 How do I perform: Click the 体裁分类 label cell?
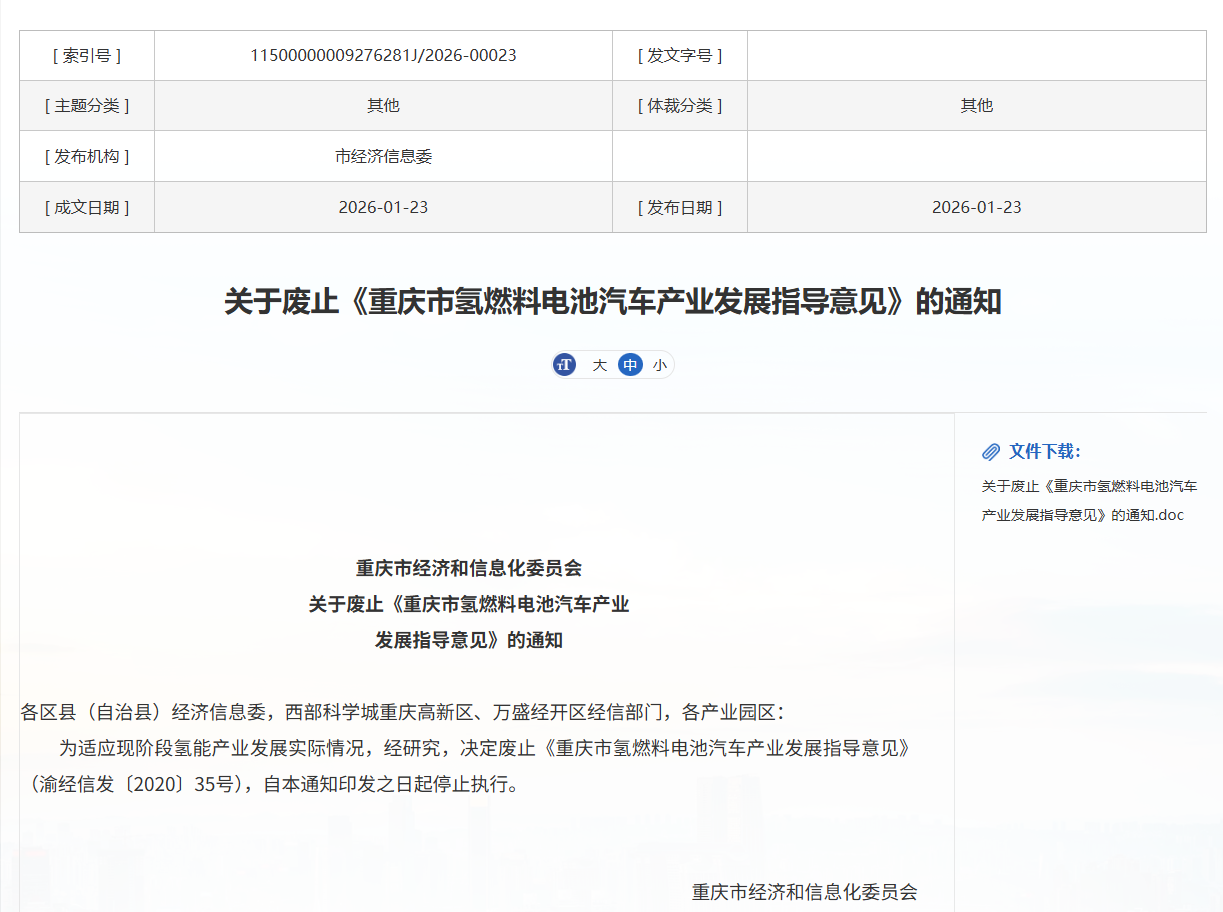coord(680,106)
